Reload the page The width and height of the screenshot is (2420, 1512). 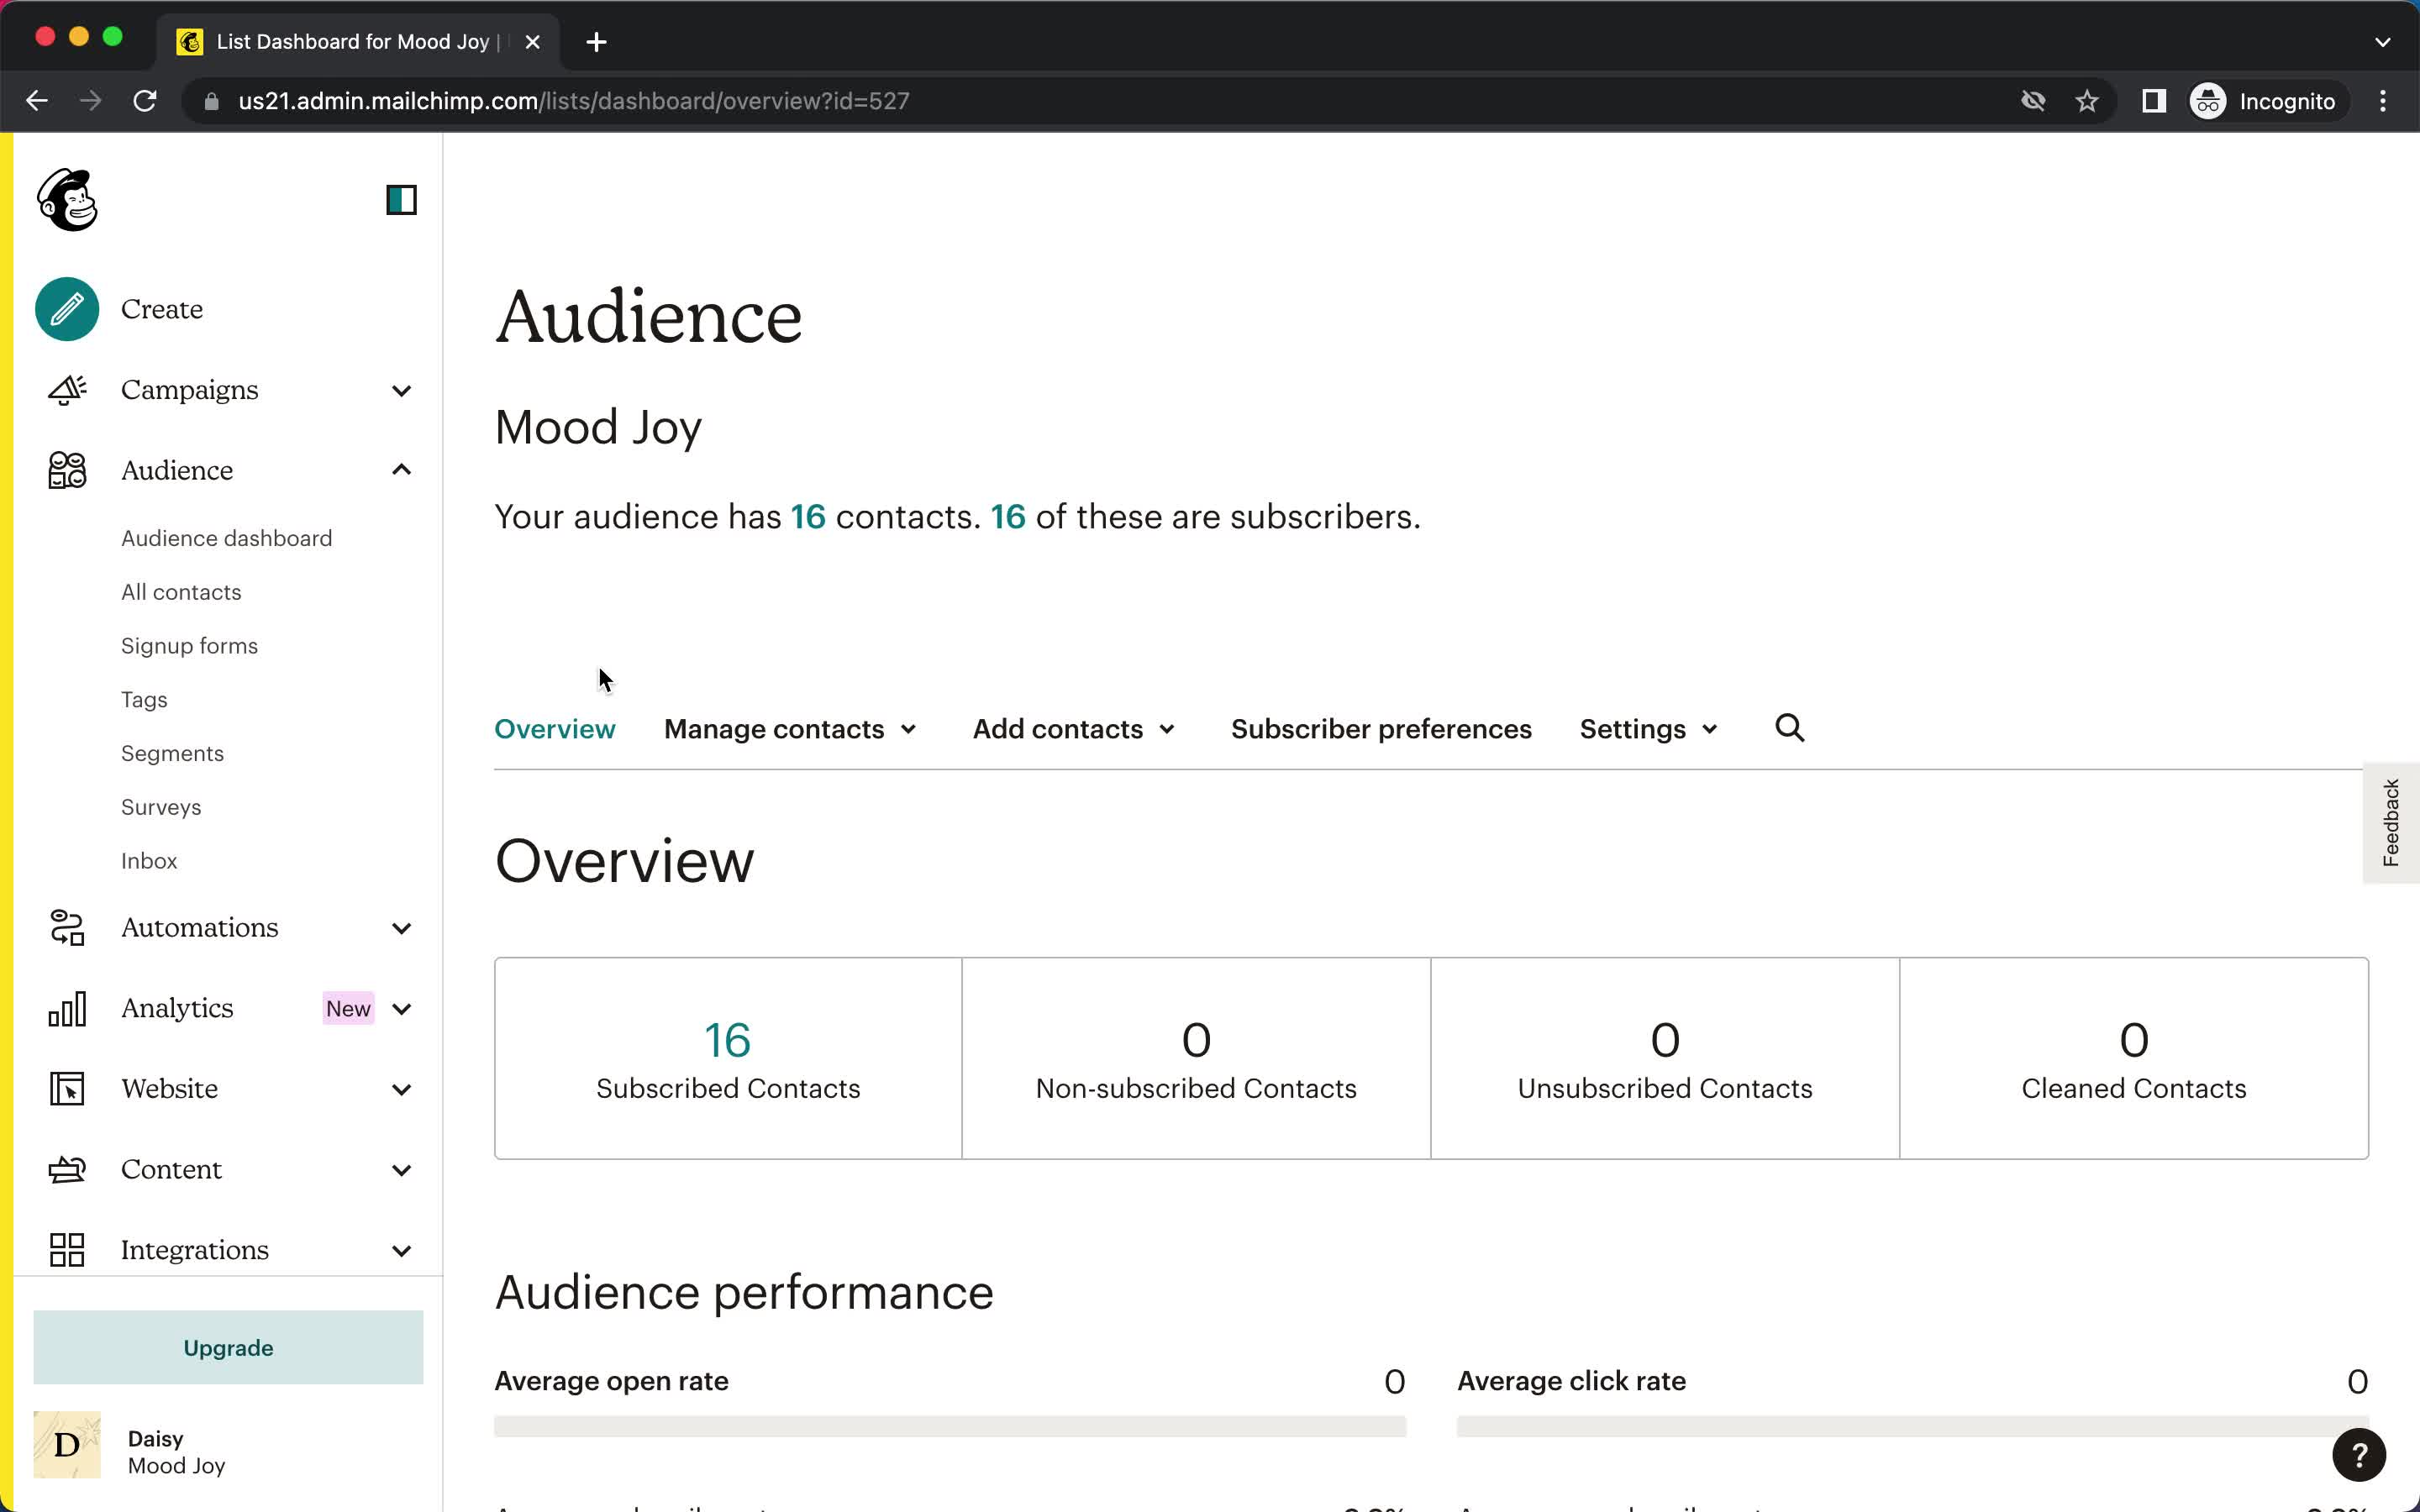pyautogui.click(x=145, y=101)
